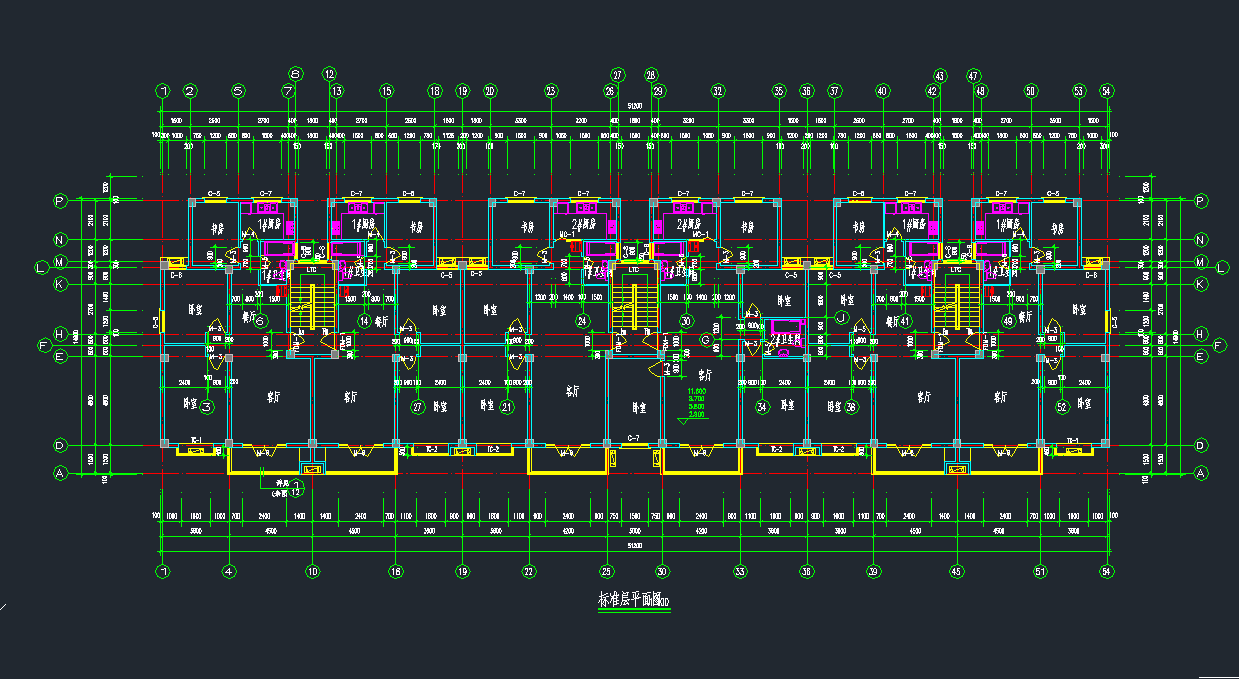Select bottom axis bubble number 4
This screenshot has height=679, width=1239.
(229, 572)
